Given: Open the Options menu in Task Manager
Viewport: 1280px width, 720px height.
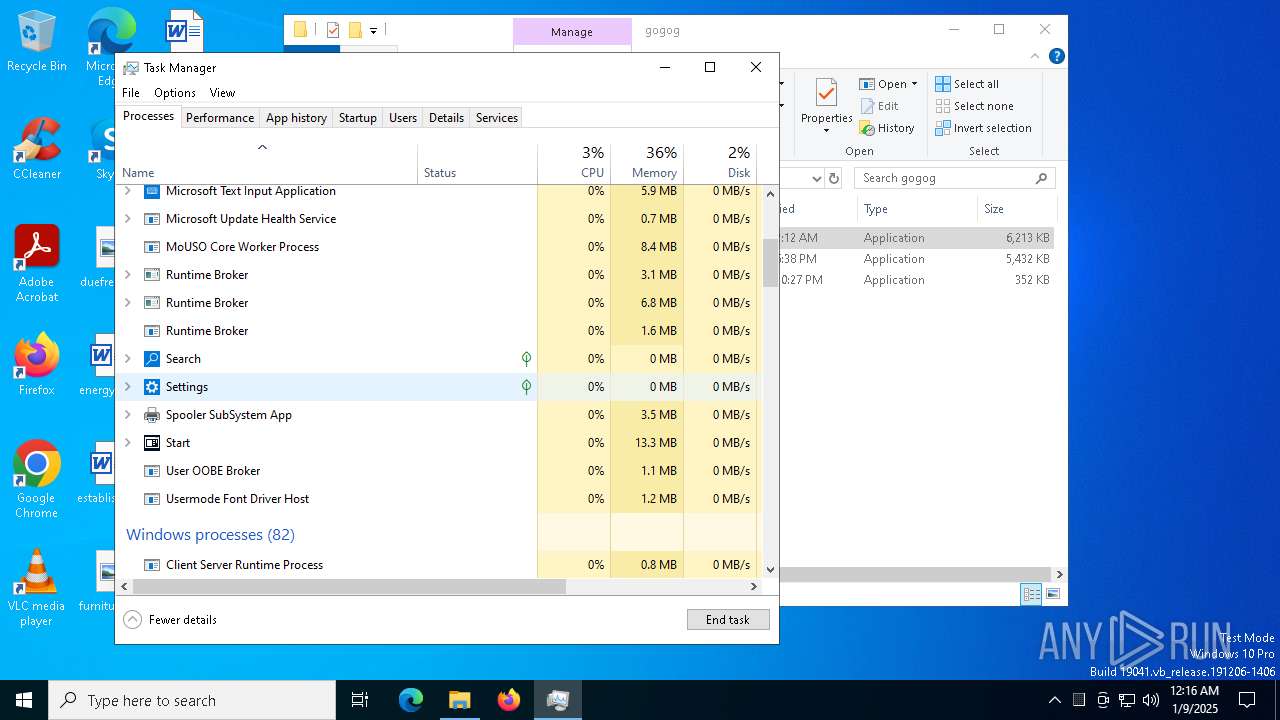Looking at the screenshot, I should pyautogui.click(x=175, y=93).
